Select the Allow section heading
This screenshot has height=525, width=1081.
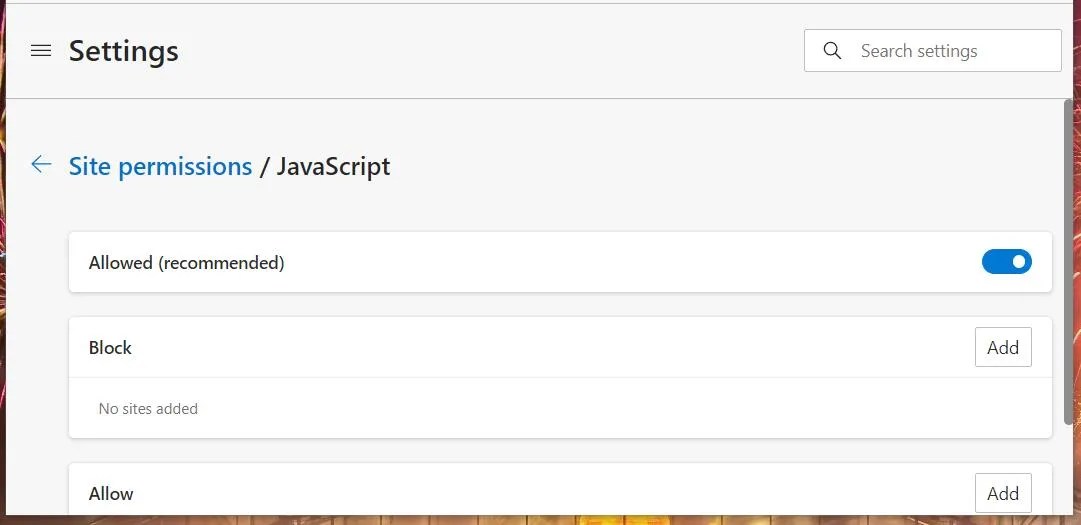coord(111,493)
